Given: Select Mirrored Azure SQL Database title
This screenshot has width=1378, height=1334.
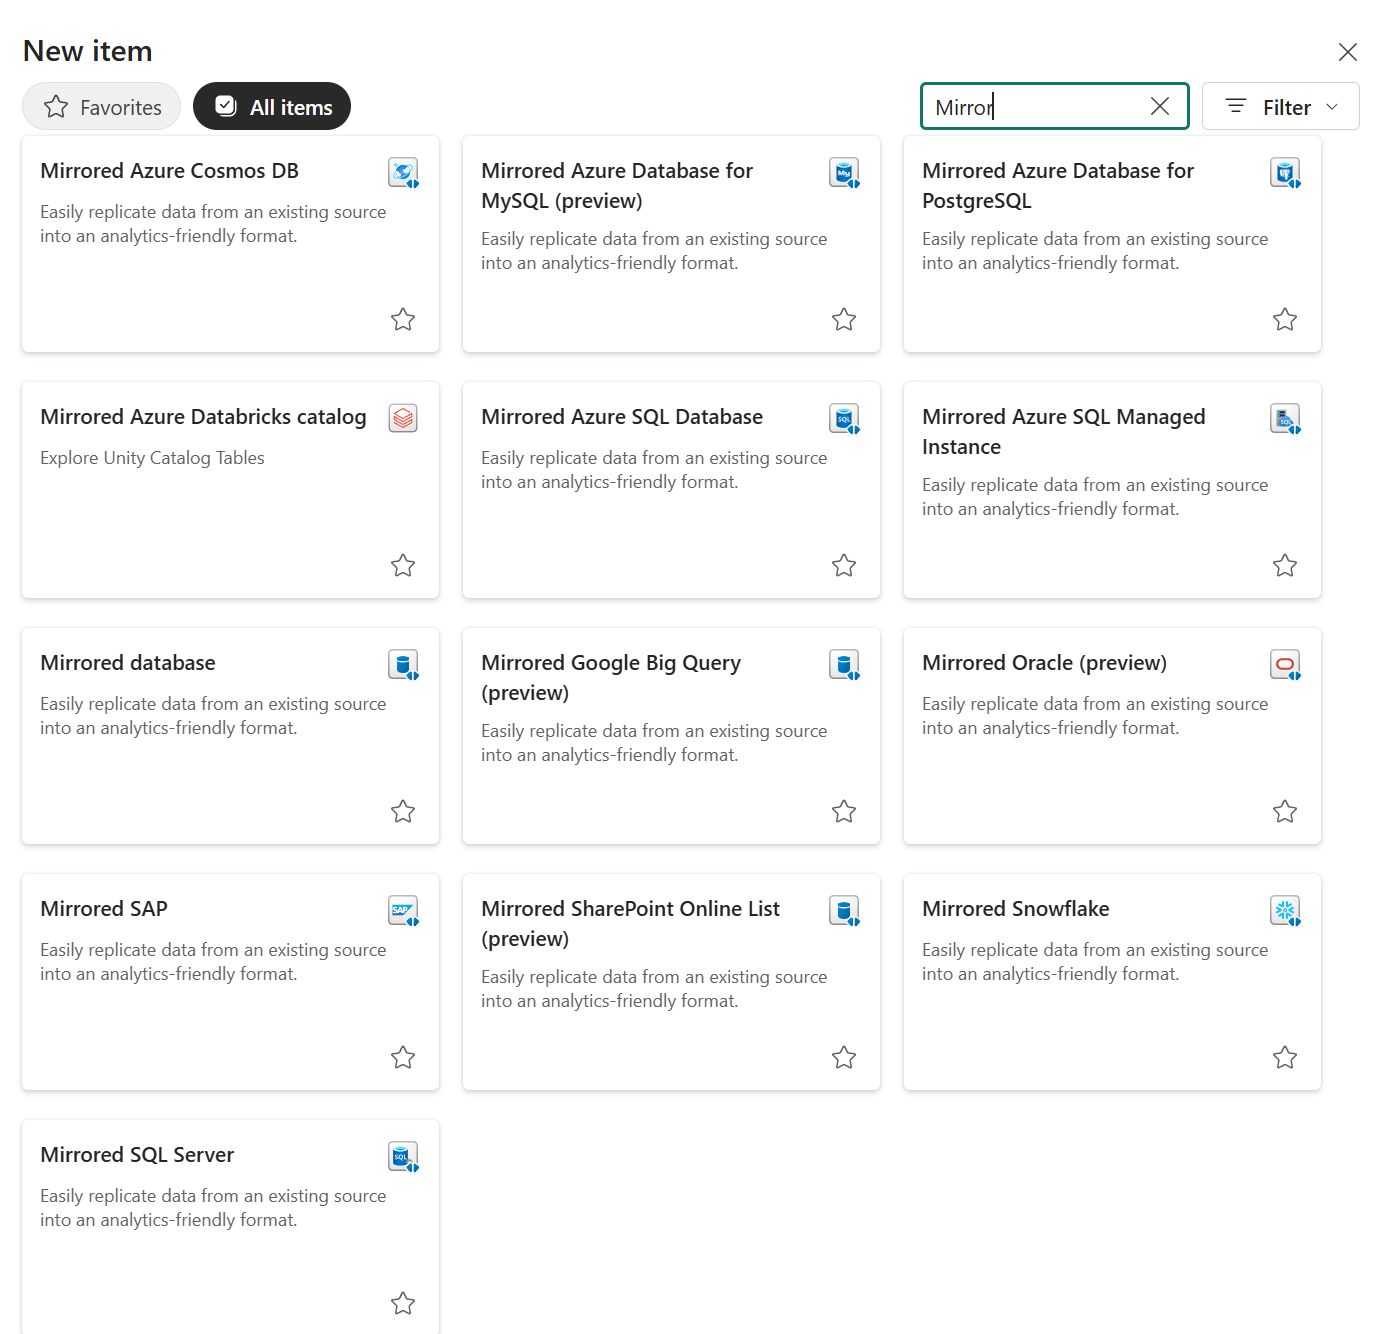Looking at the screenshot, I should click(x=622, y=417).
